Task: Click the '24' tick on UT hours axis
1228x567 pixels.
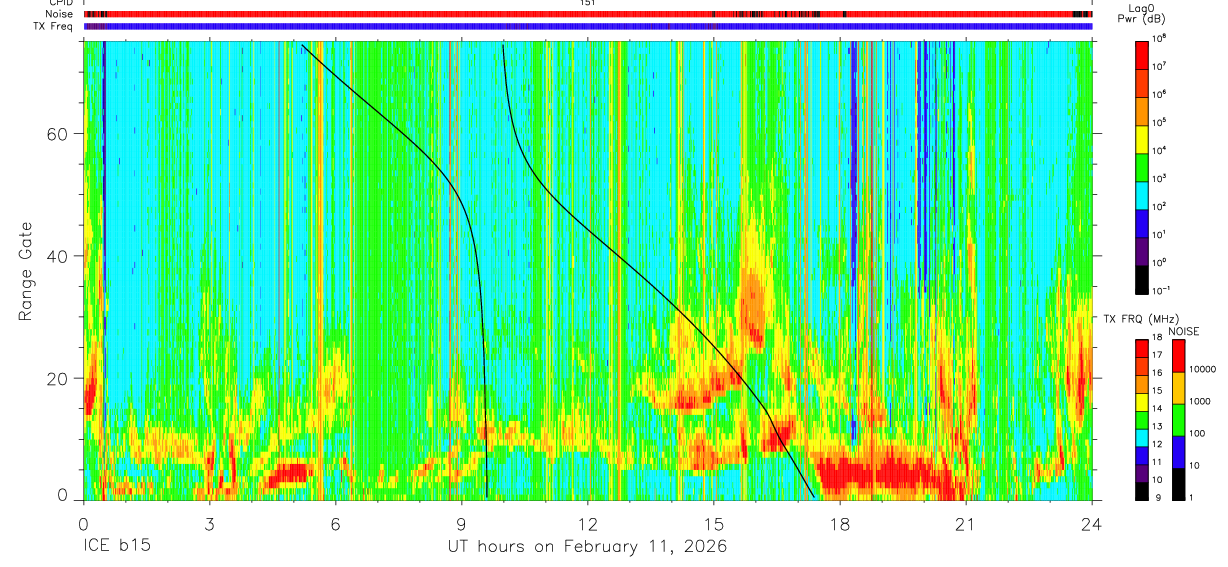Action: (1092, 523)
